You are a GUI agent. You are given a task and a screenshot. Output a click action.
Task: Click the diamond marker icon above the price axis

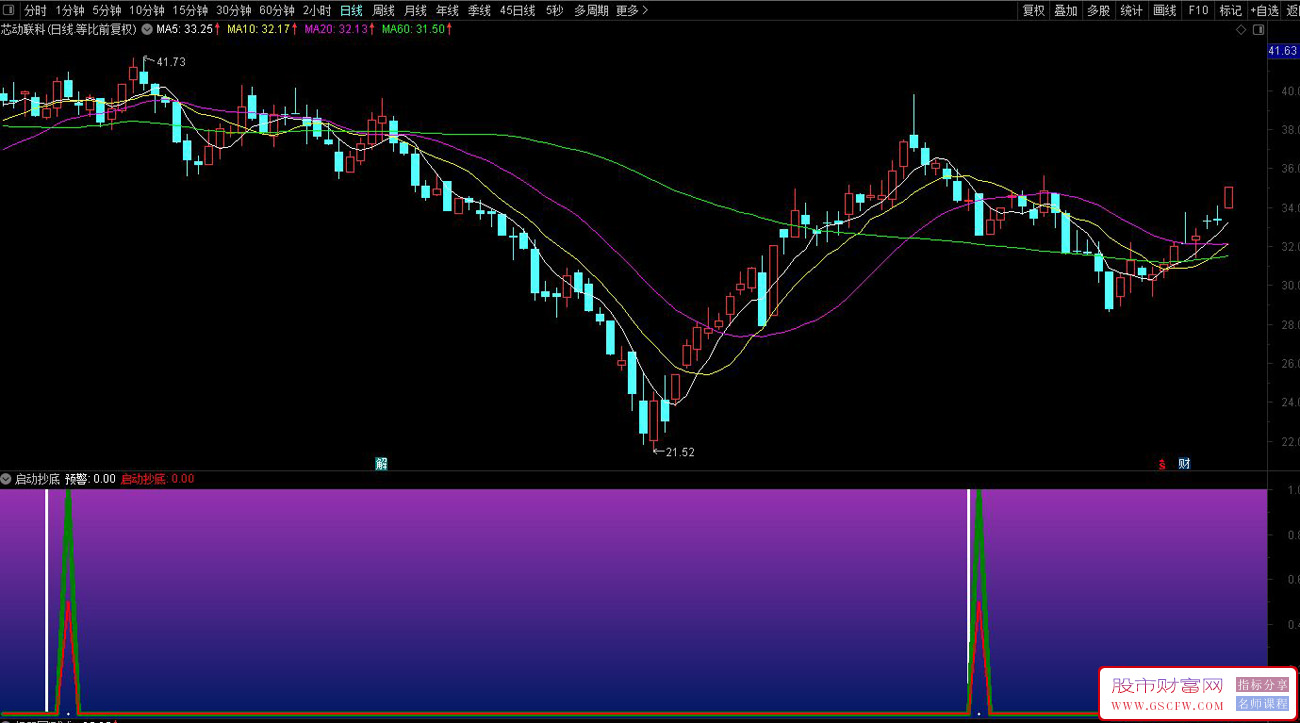pyautogui.click(x=1241, y=30)
